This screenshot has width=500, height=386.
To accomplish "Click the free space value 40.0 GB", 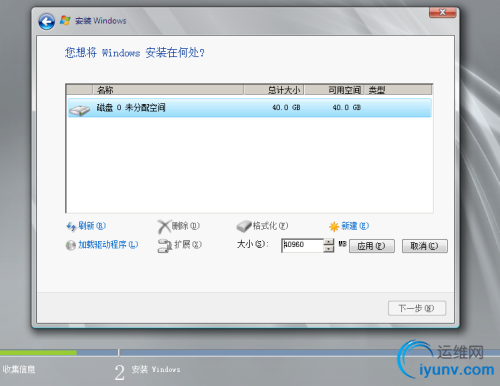I will tap(347, 108).
